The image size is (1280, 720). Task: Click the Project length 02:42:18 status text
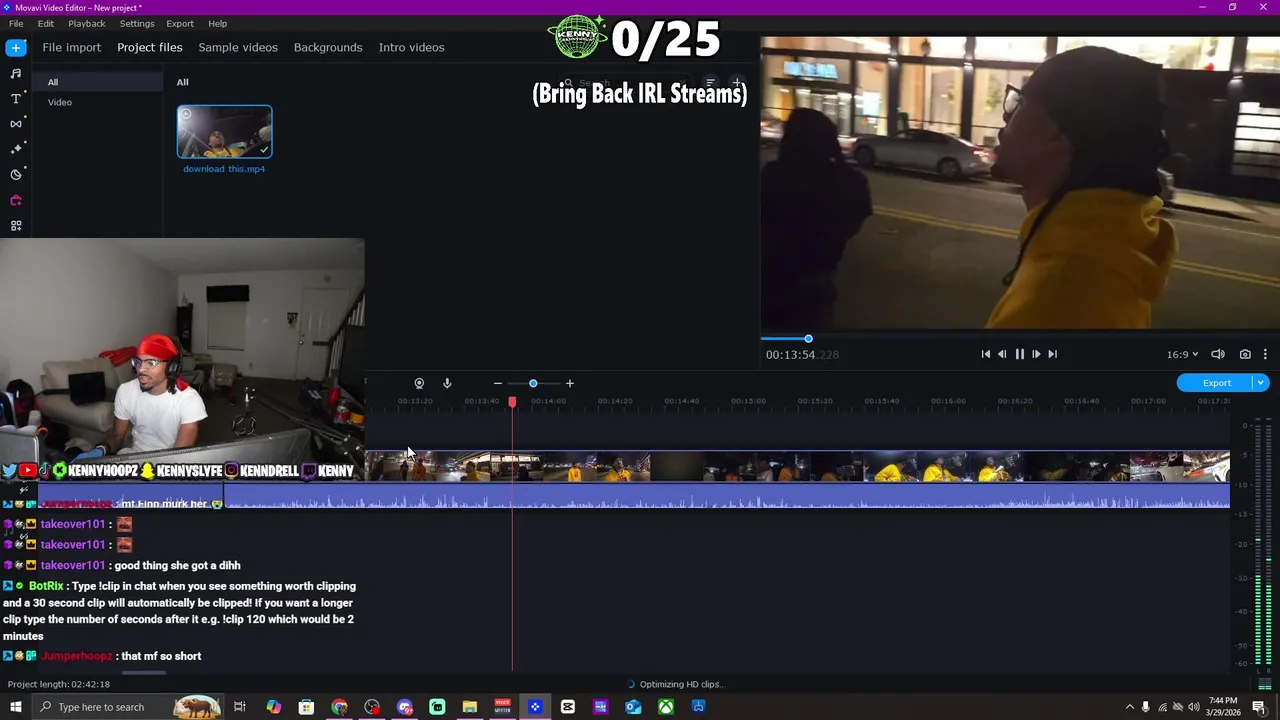pyautogui.click(x=59, y=684)
